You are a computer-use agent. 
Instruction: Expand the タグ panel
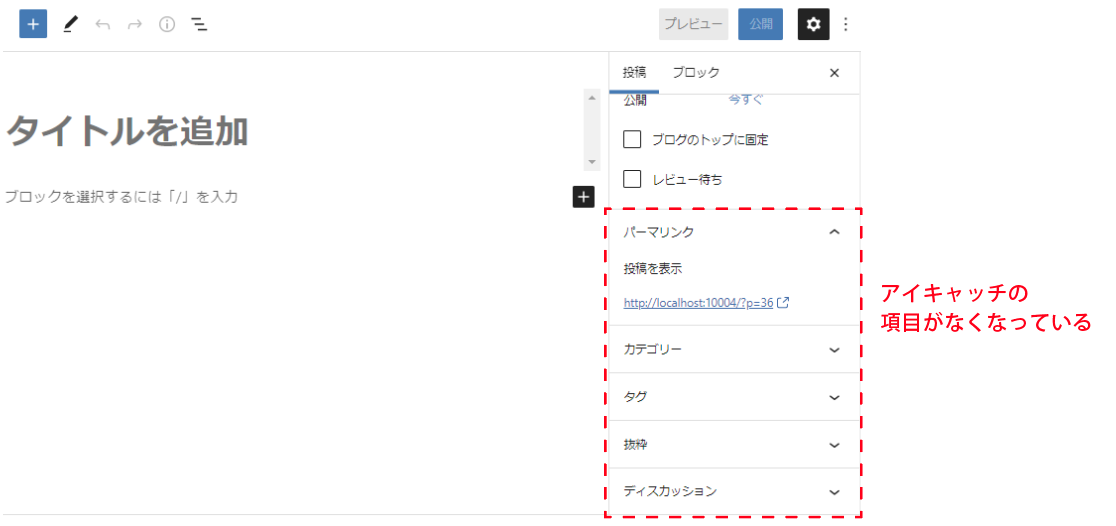click(733, 396)
